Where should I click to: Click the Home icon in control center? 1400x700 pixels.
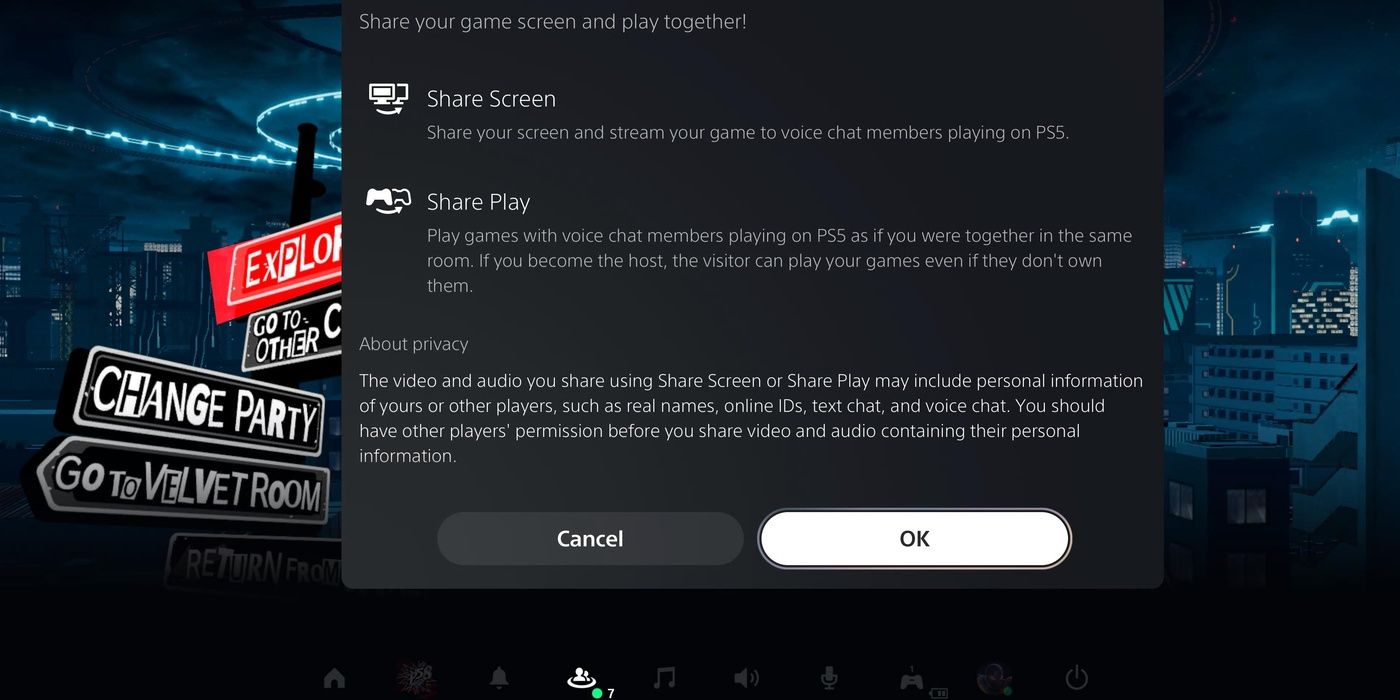335,679
